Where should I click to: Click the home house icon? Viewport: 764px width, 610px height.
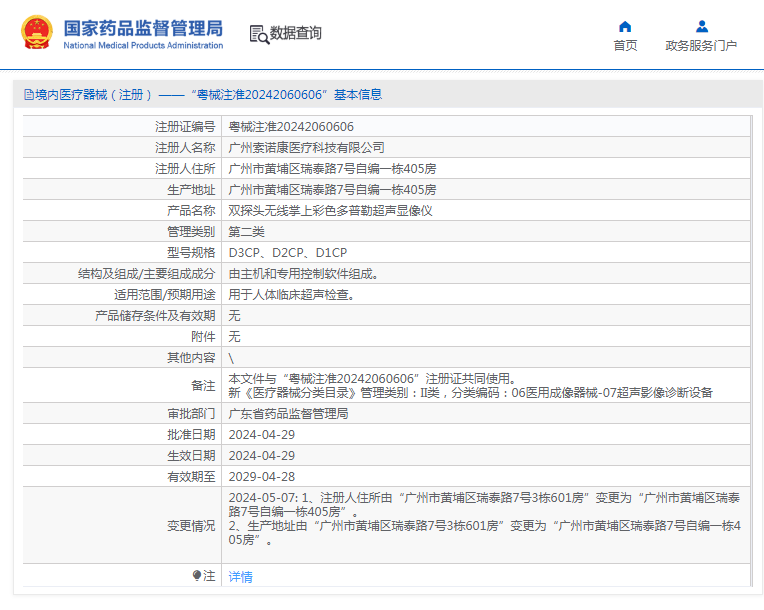pyautogui.click(x=625, y=26)
